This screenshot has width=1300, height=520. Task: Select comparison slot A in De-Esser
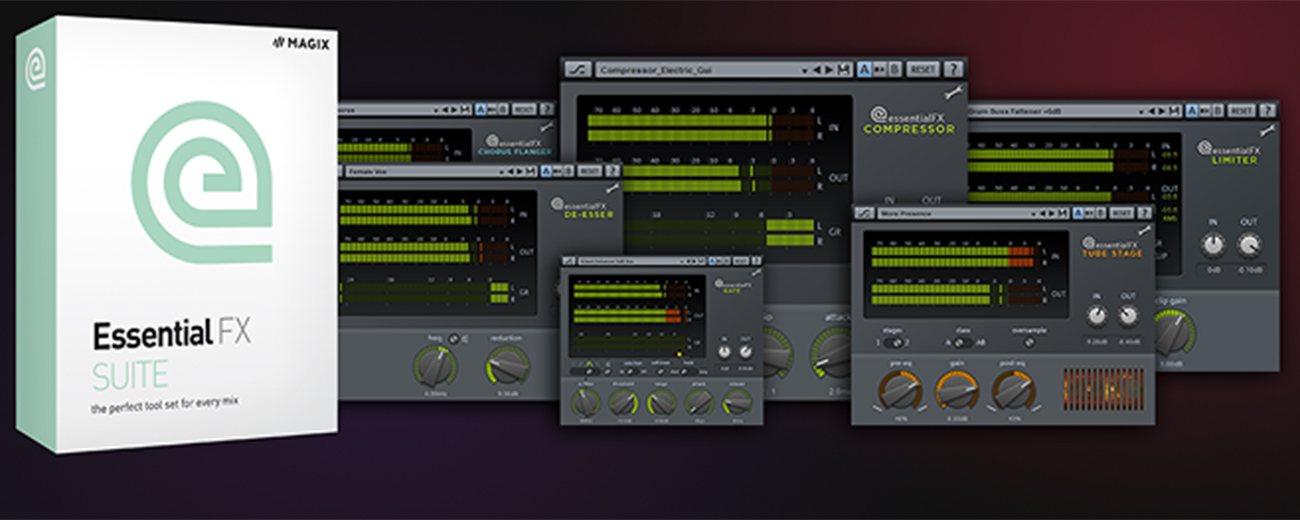point(546,171)
